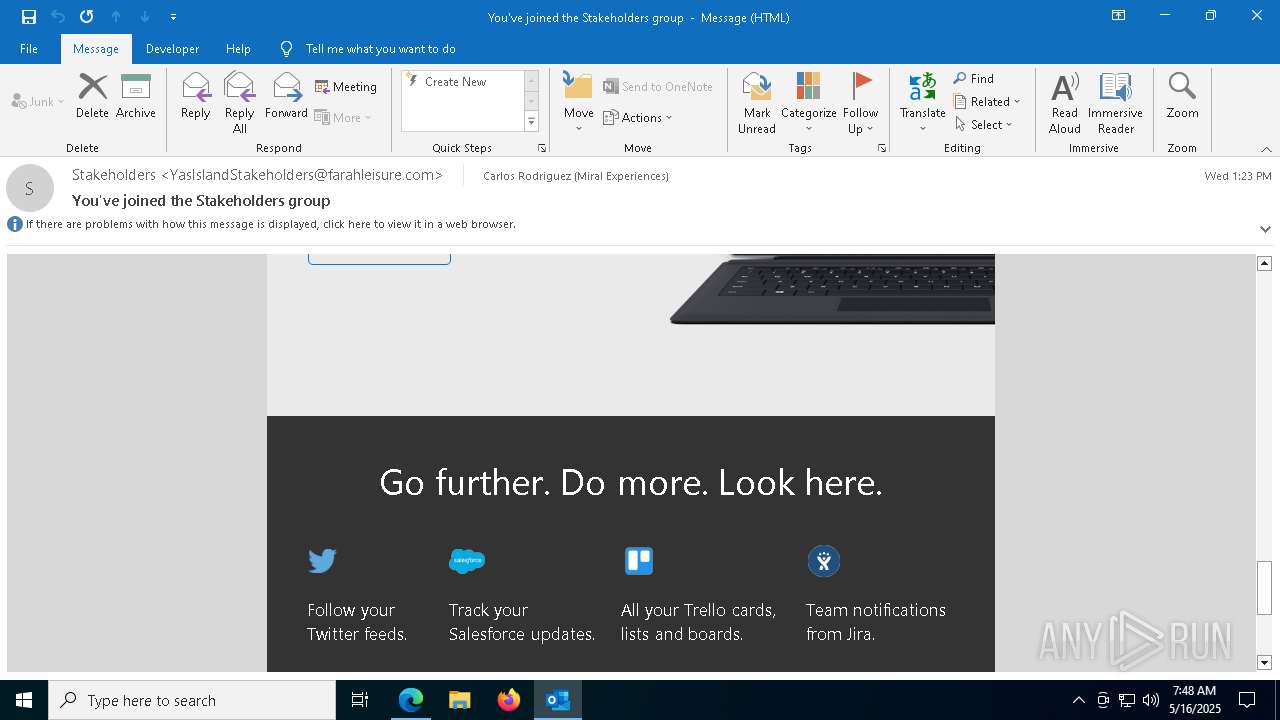Screen dimensions: 1280x720
Task: Click the Trello icon
Action: coord(639,561)
